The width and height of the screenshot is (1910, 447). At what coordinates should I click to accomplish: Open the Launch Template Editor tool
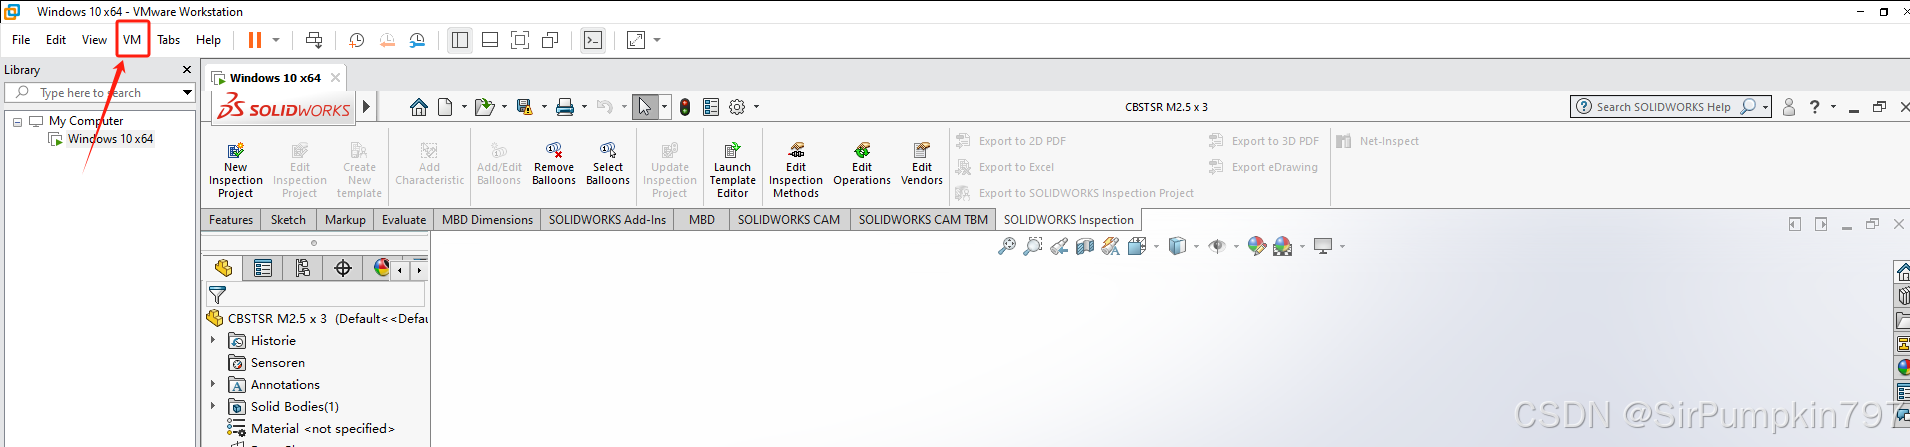[732, 168]
